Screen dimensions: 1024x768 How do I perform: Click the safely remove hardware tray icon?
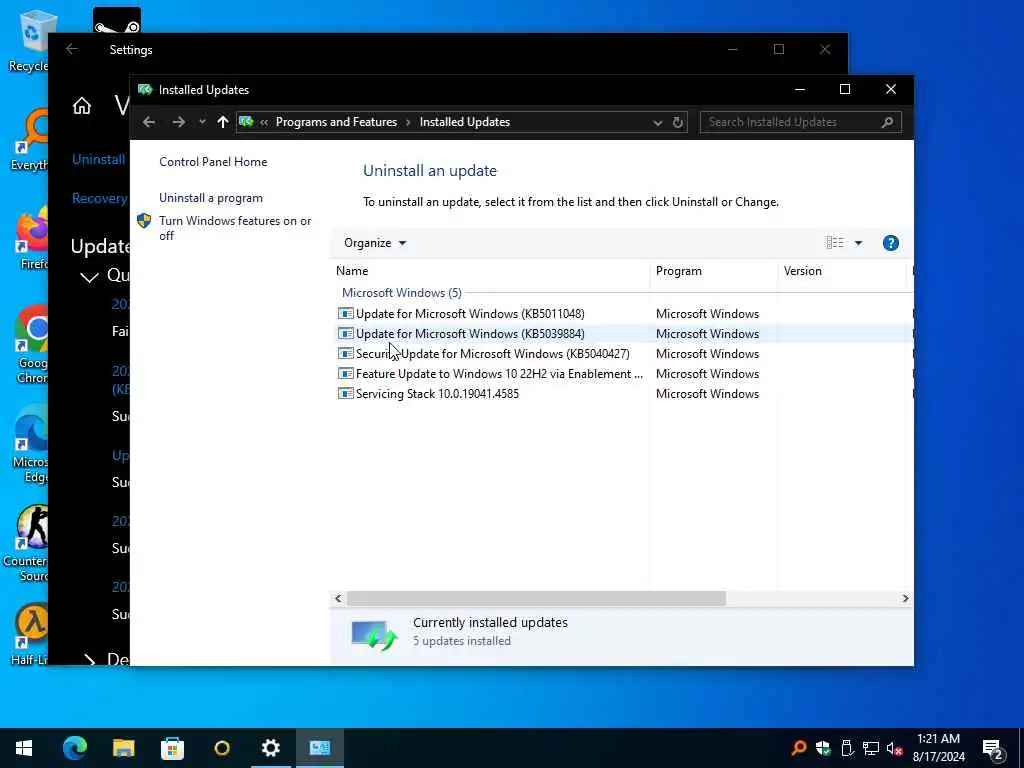coord(847,748)
